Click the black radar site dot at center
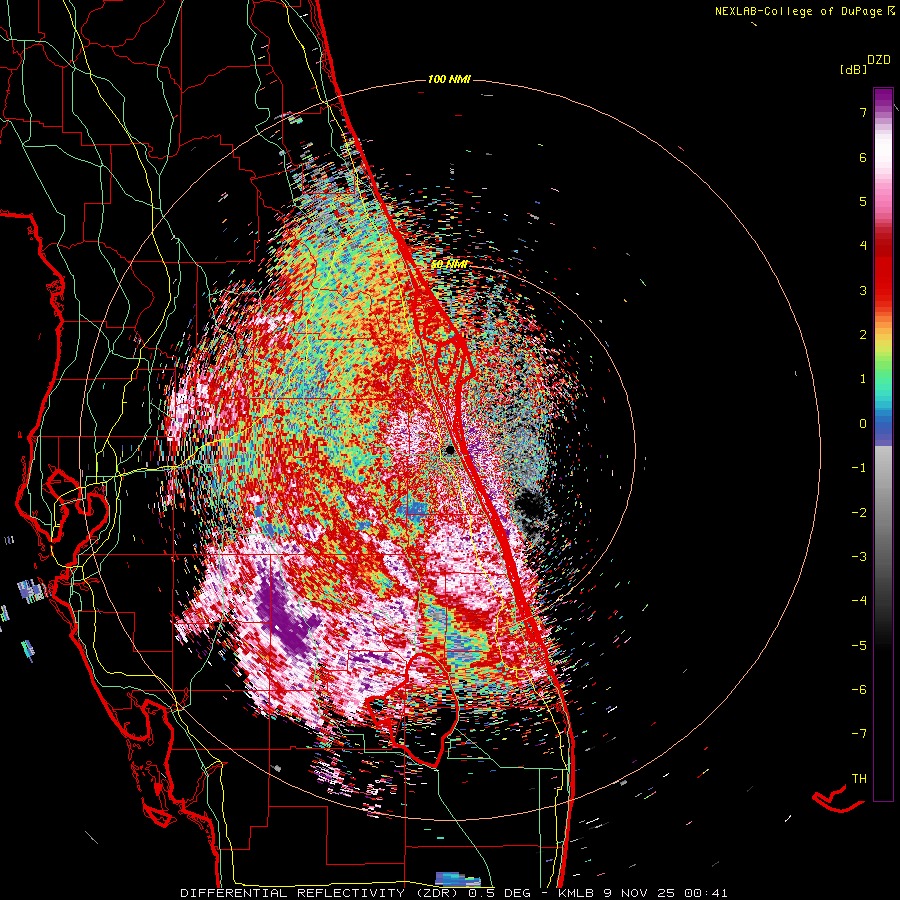The image size is (900, 900). tap(450, 449)
